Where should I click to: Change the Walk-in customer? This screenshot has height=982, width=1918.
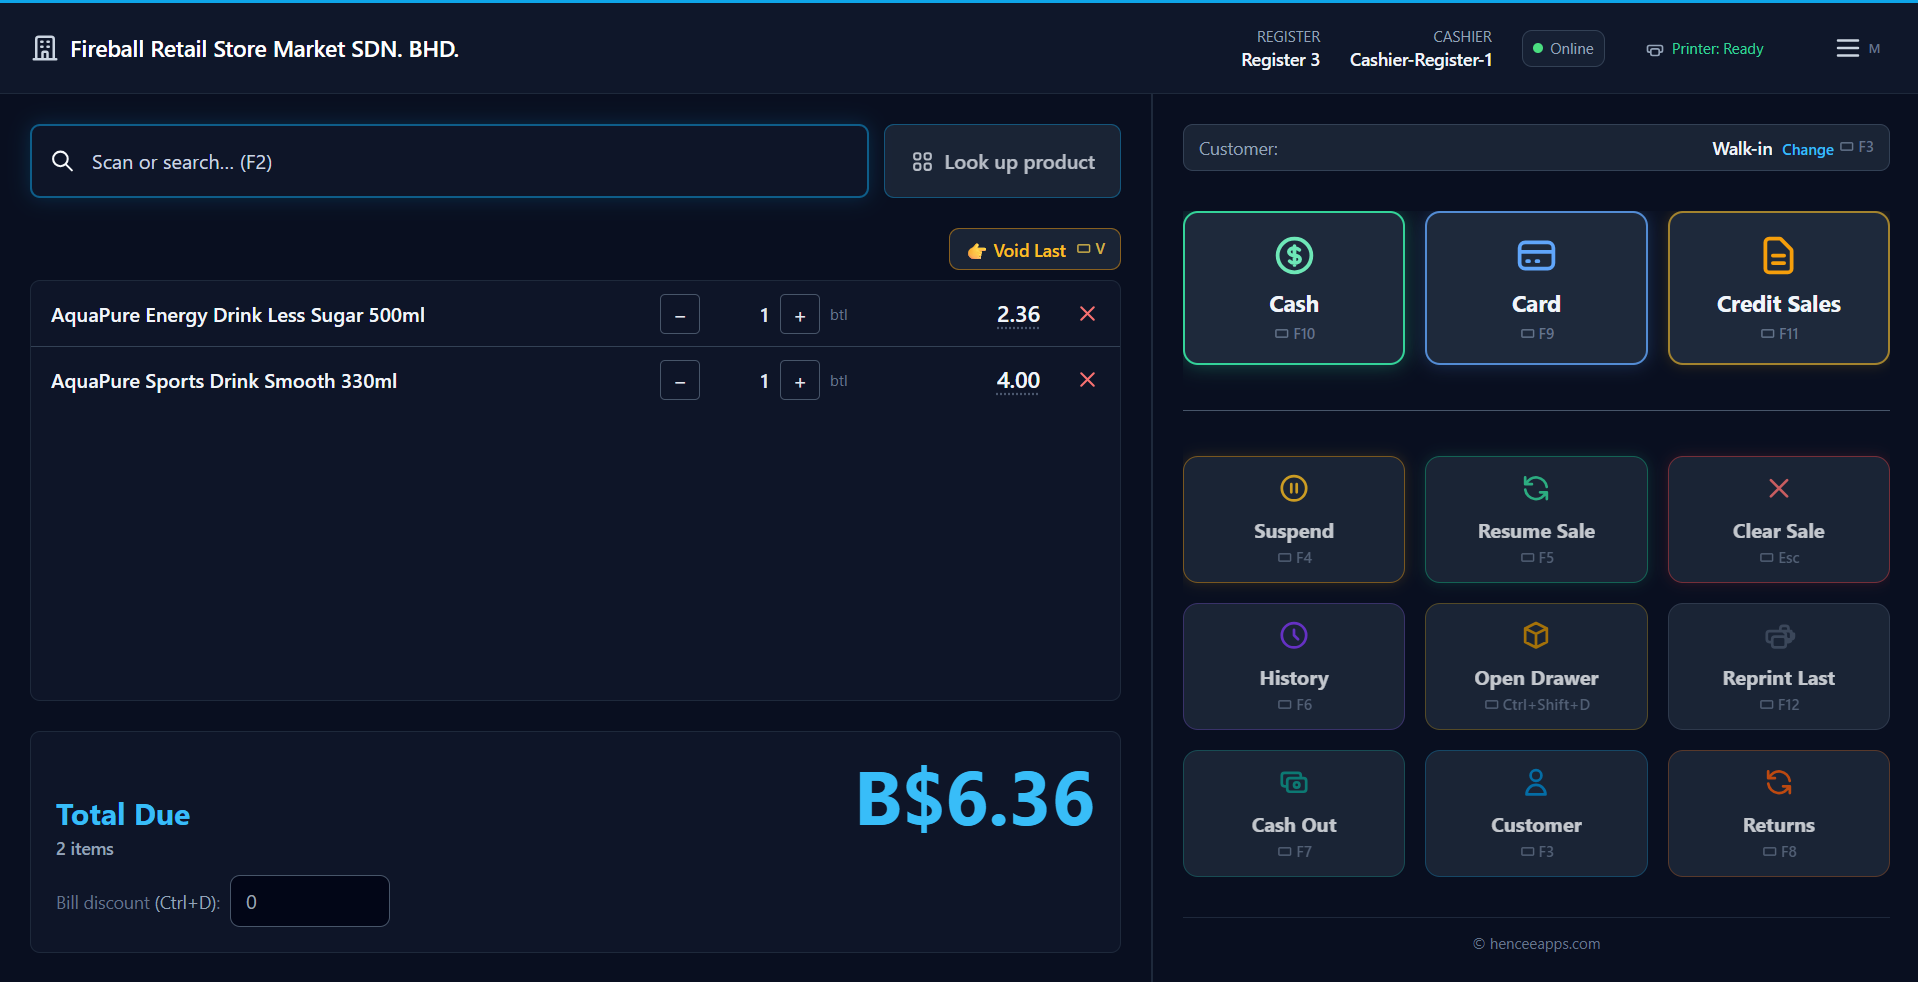coord(1807,149)
